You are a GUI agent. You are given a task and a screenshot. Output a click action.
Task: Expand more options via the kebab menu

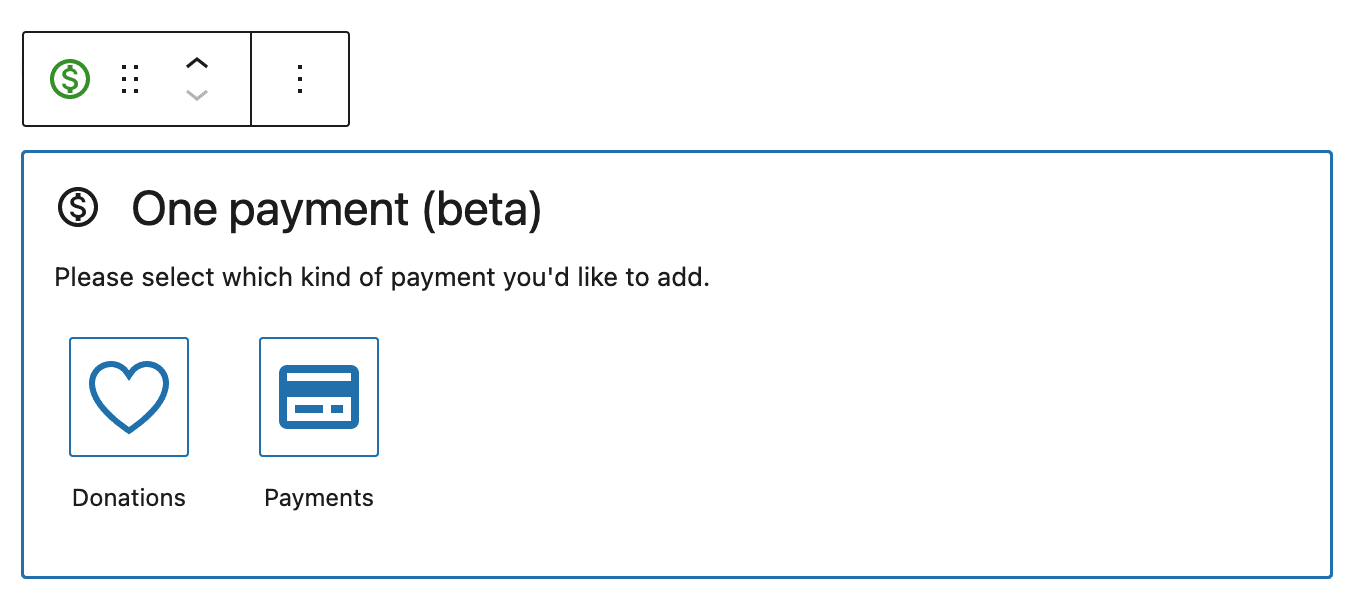299,78
